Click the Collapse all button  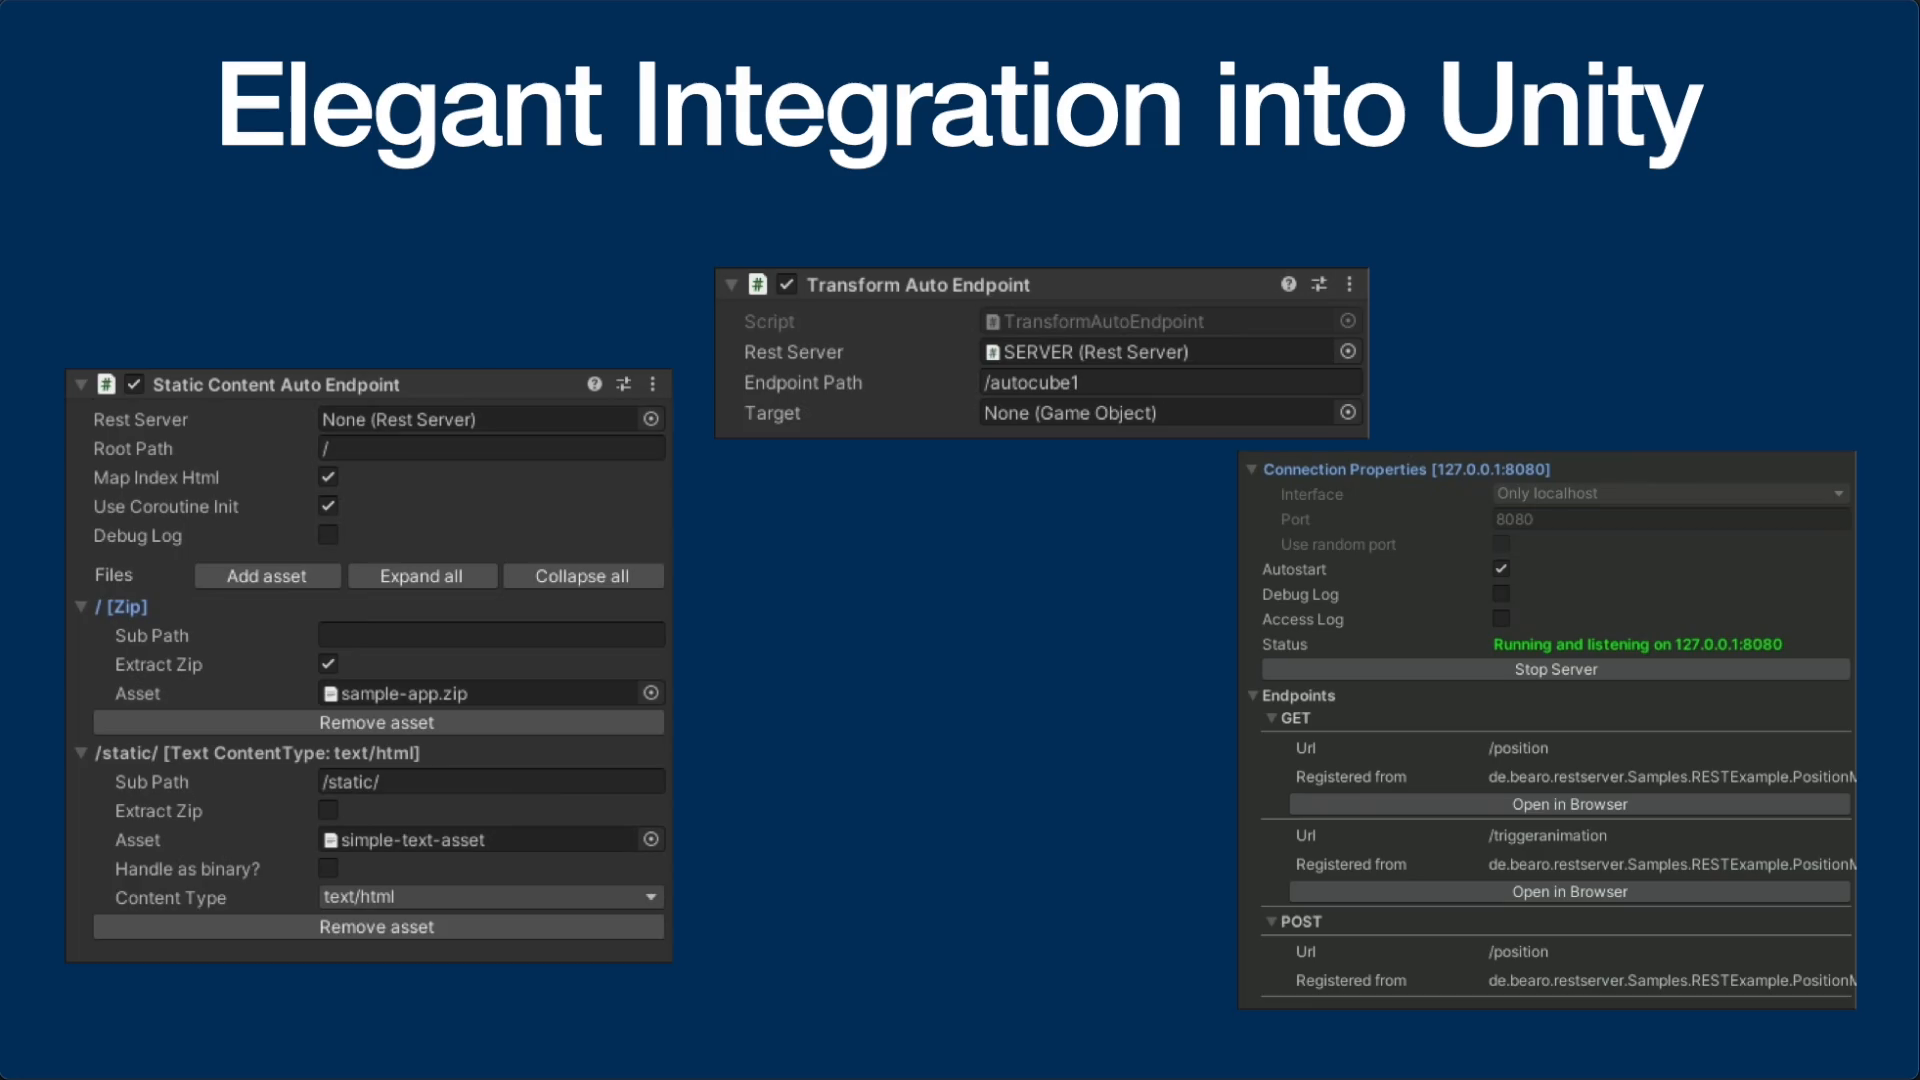coord(582,576)
